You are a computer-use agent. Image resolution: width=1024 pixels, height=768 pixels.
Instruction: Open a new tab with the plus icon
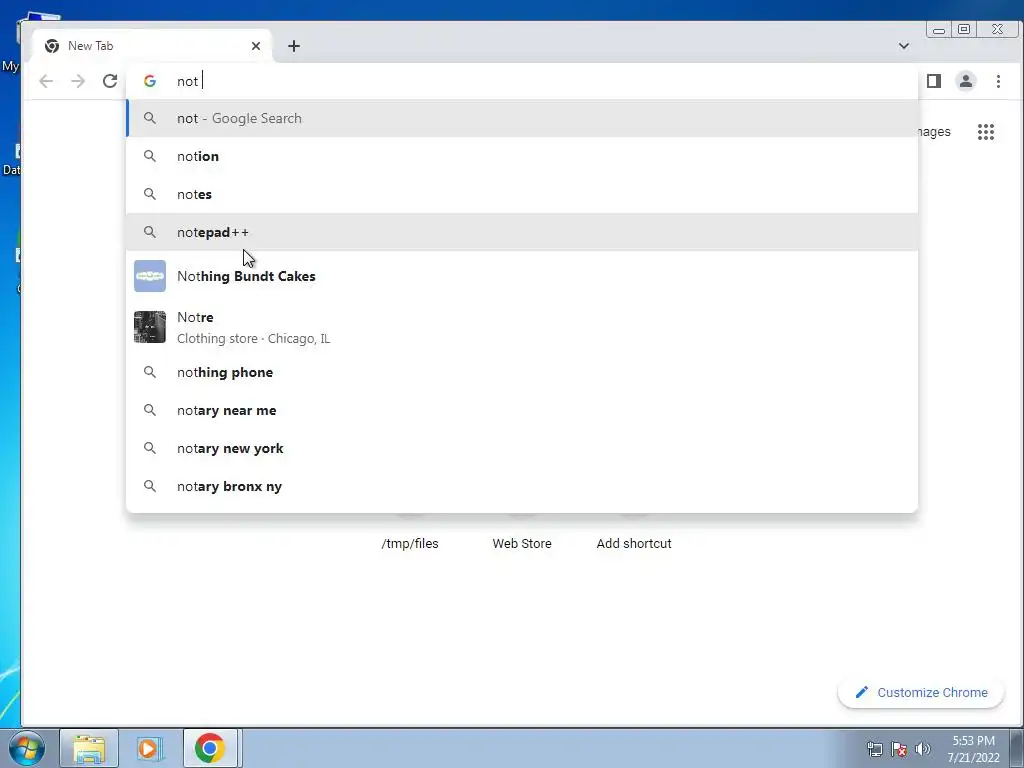click(294, 46)
